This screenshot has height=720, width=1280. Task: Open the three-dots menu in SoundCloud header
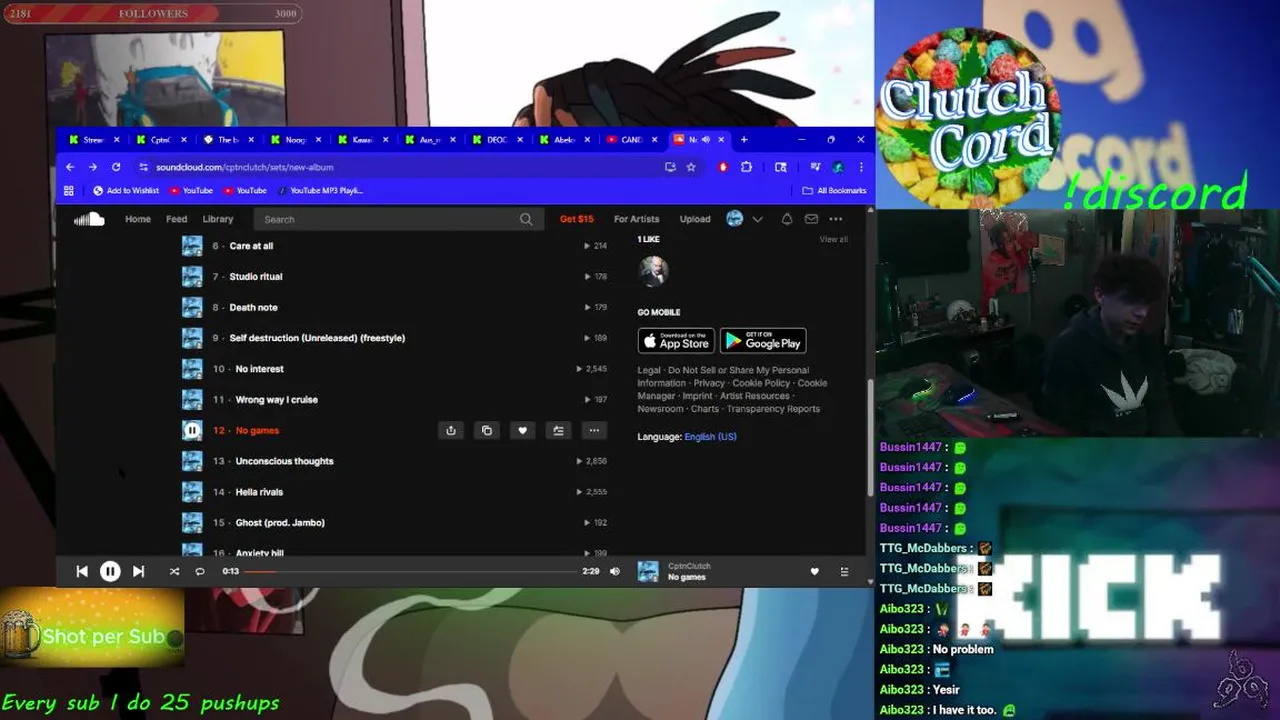(836, 219)
